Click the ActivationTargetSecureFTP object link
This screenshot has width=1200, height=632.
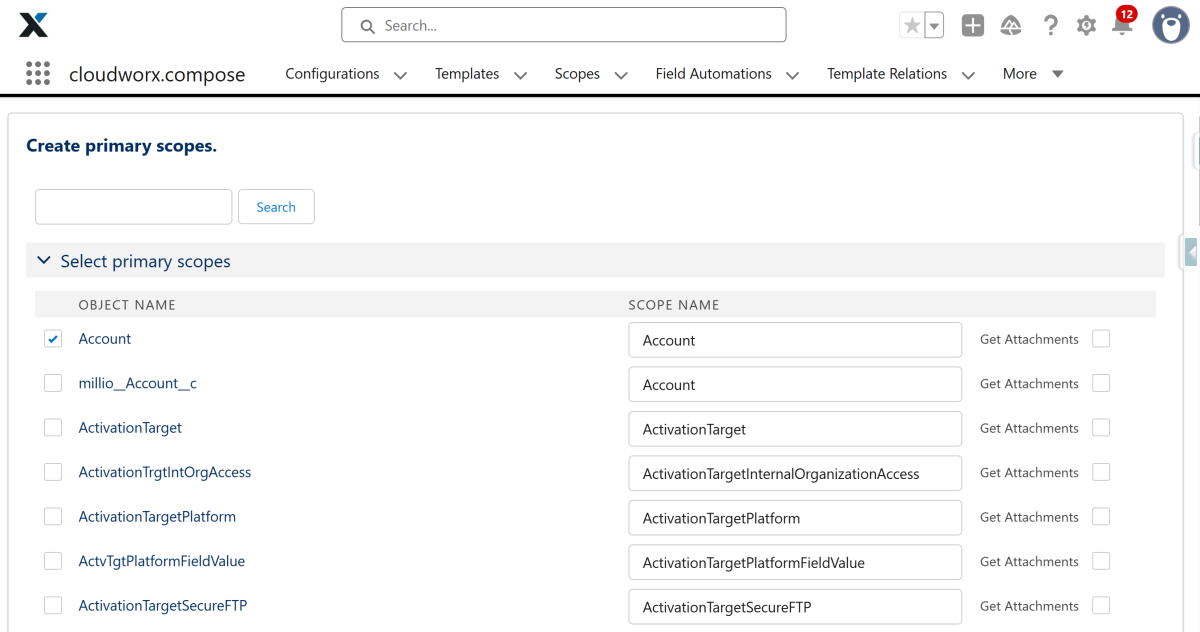point(163,606)
